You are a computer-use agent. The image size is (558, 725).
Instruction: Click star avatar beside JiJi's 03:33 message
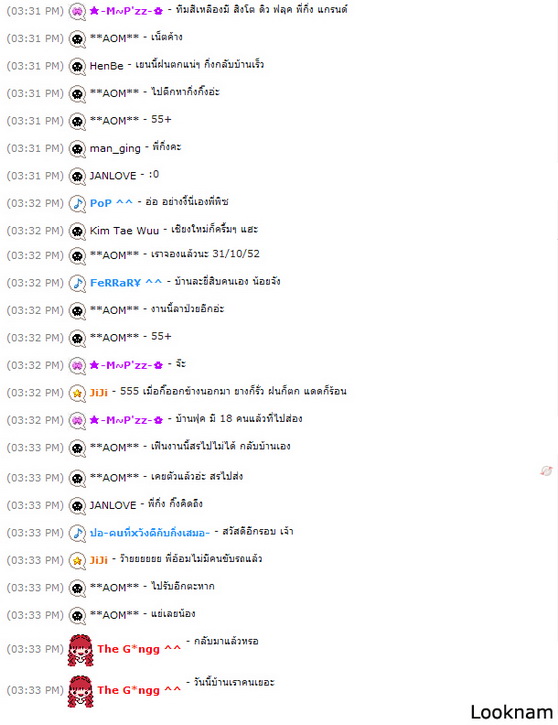point(77,561)
